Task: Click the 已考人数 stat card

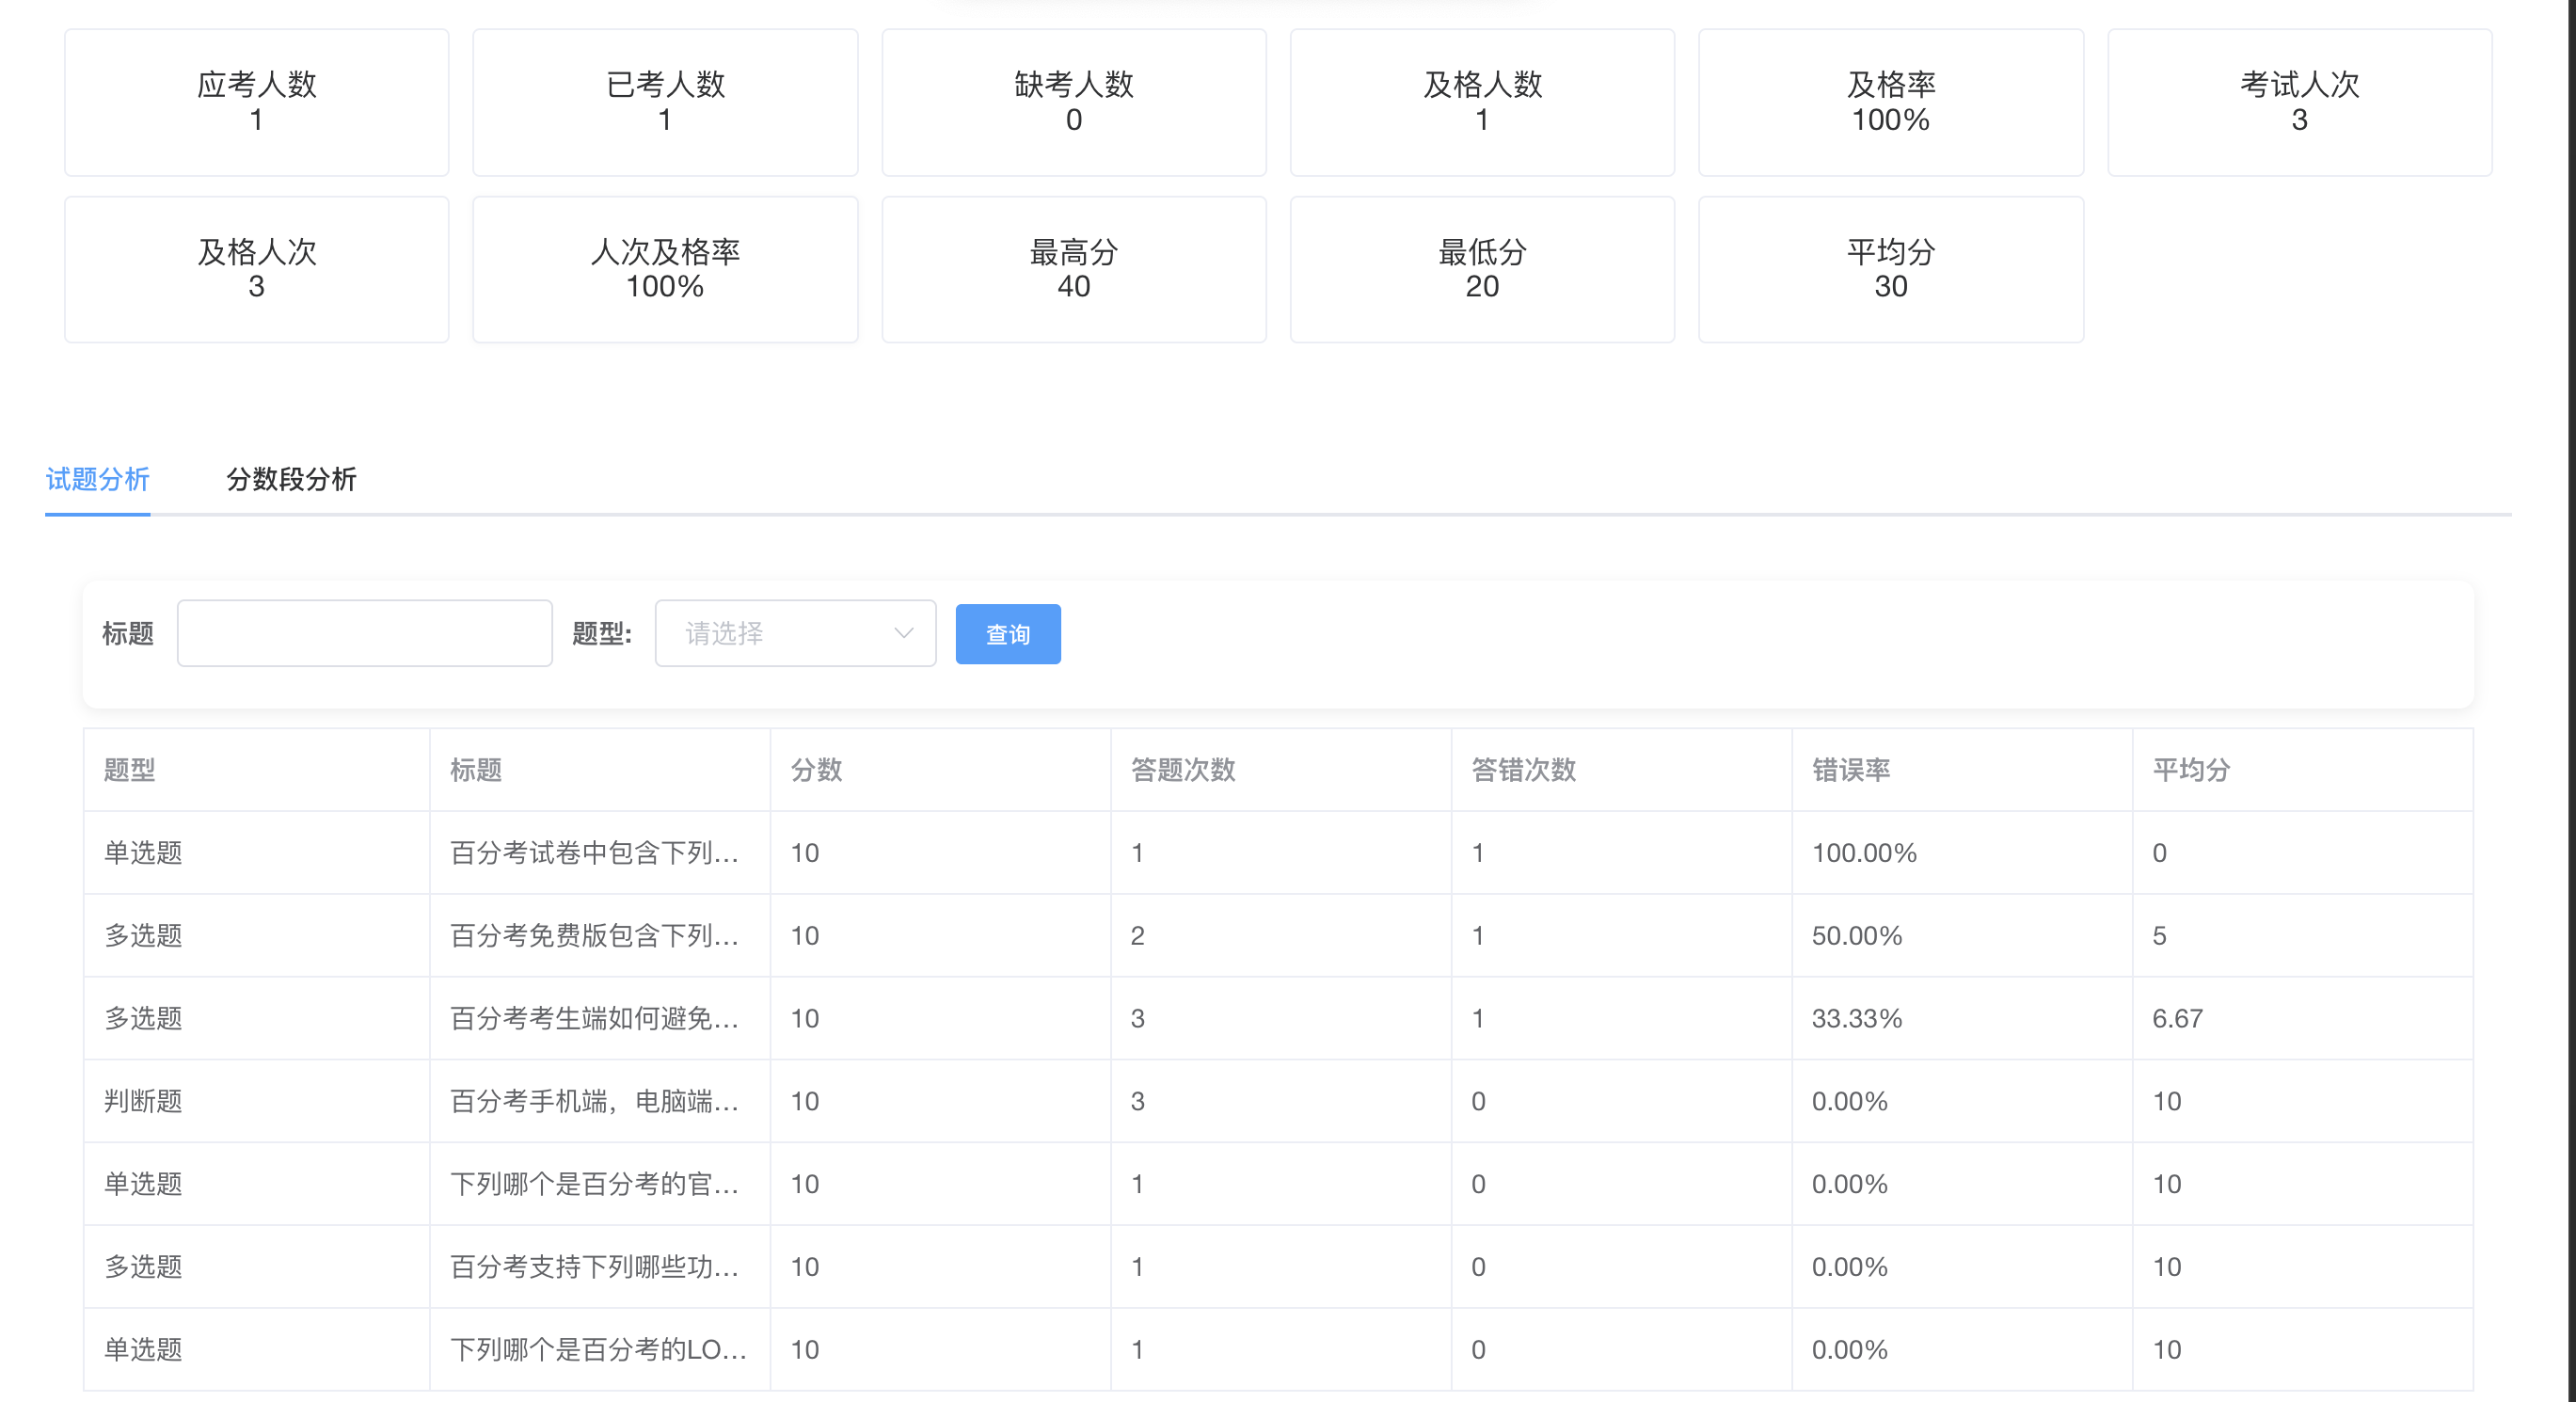Action: pyautogui.click(x=664, y=101)
